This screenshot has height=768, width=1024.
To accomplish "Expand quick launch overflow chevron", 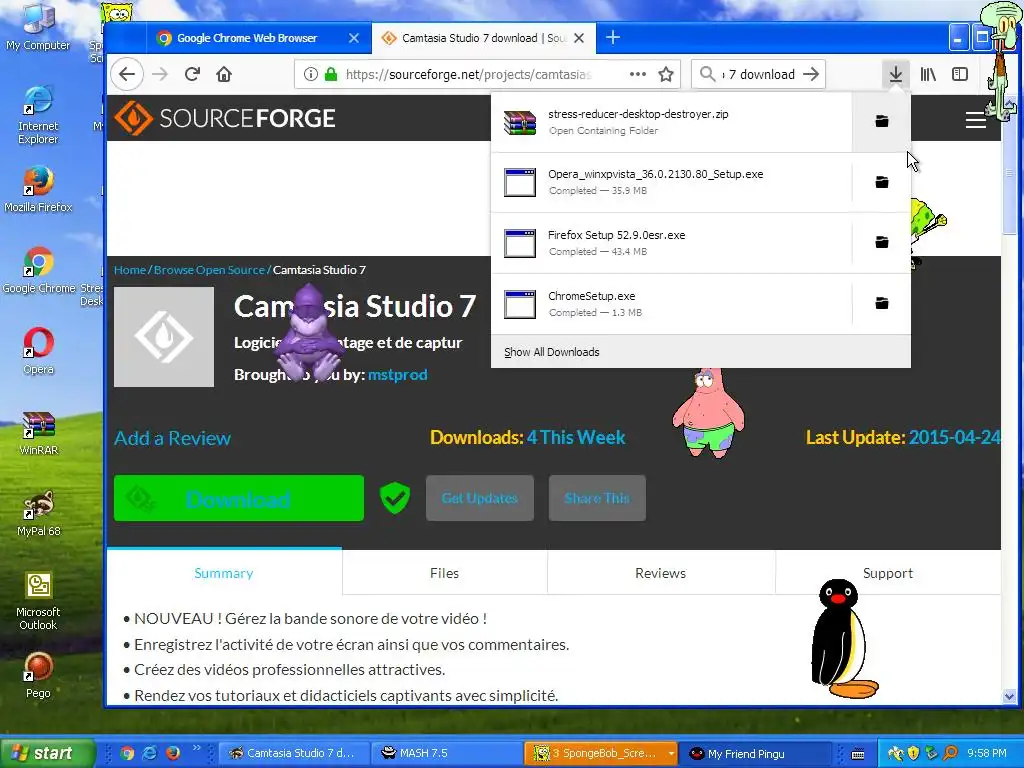I will click(196, 748).
